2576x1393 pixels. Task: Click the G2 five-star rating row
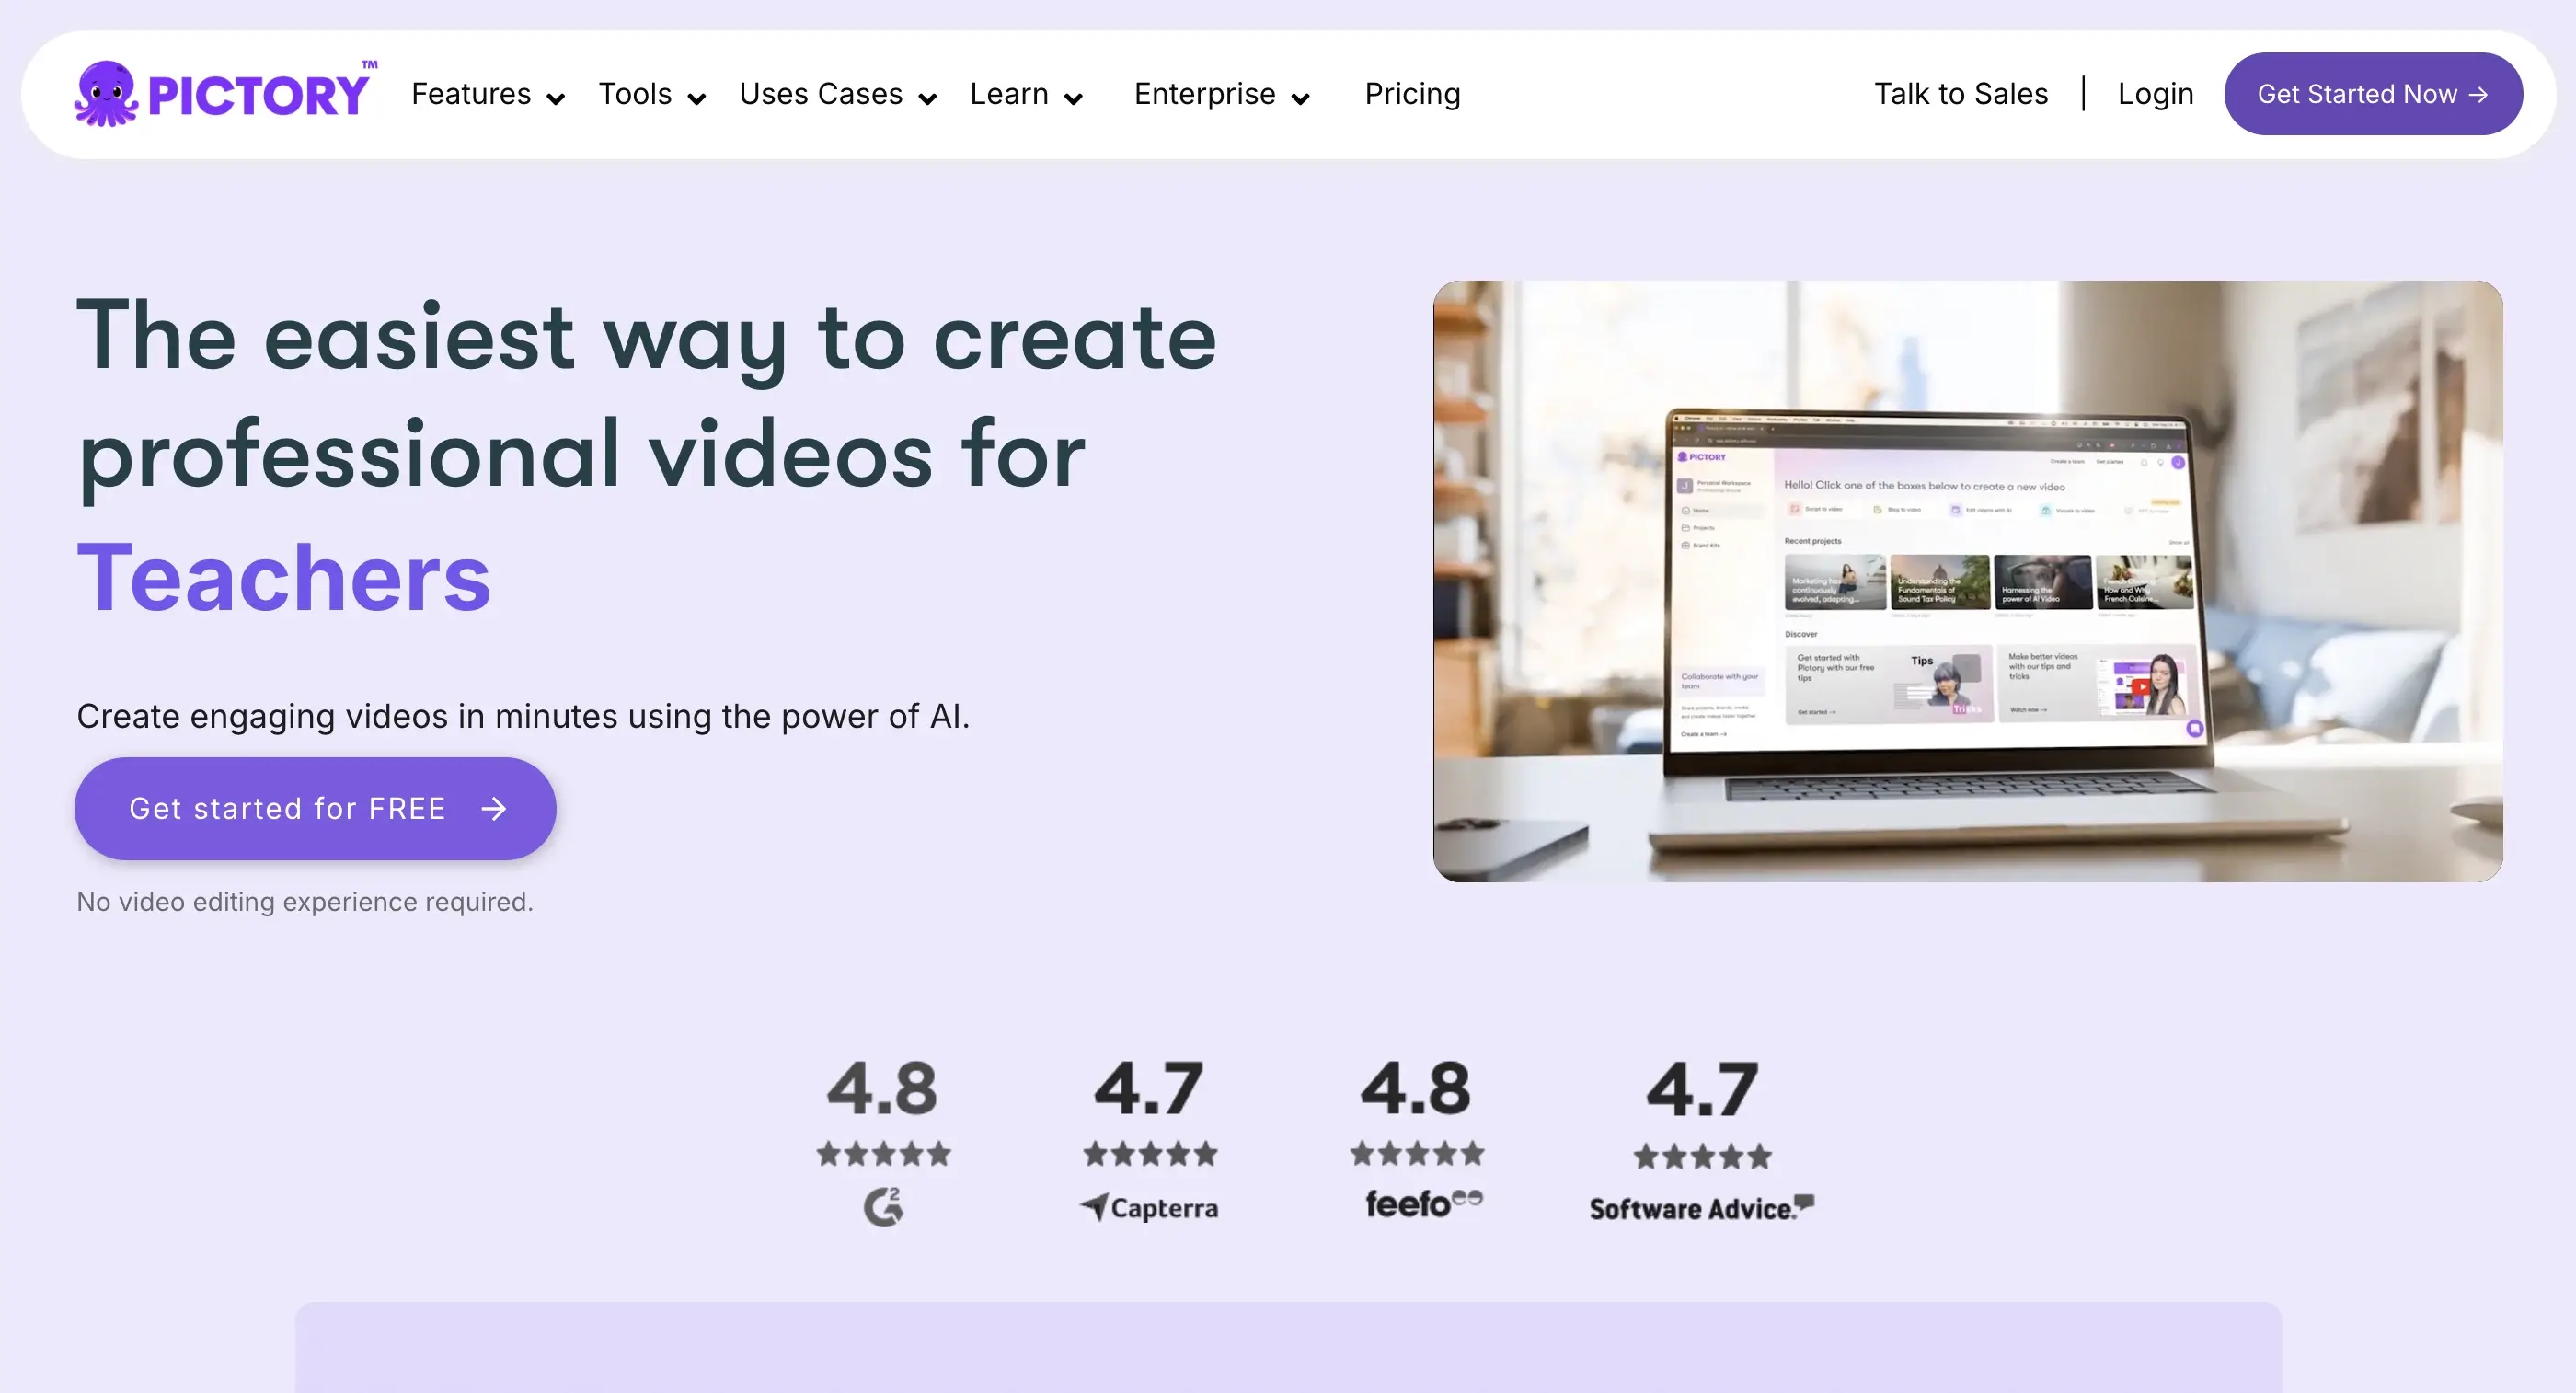883,1154
